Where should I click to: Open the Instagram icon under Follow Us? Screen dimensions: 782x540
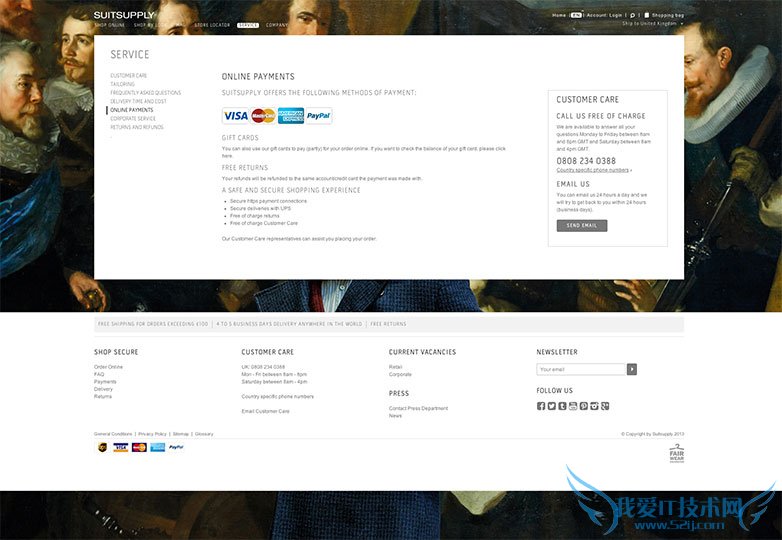(594, 406)
